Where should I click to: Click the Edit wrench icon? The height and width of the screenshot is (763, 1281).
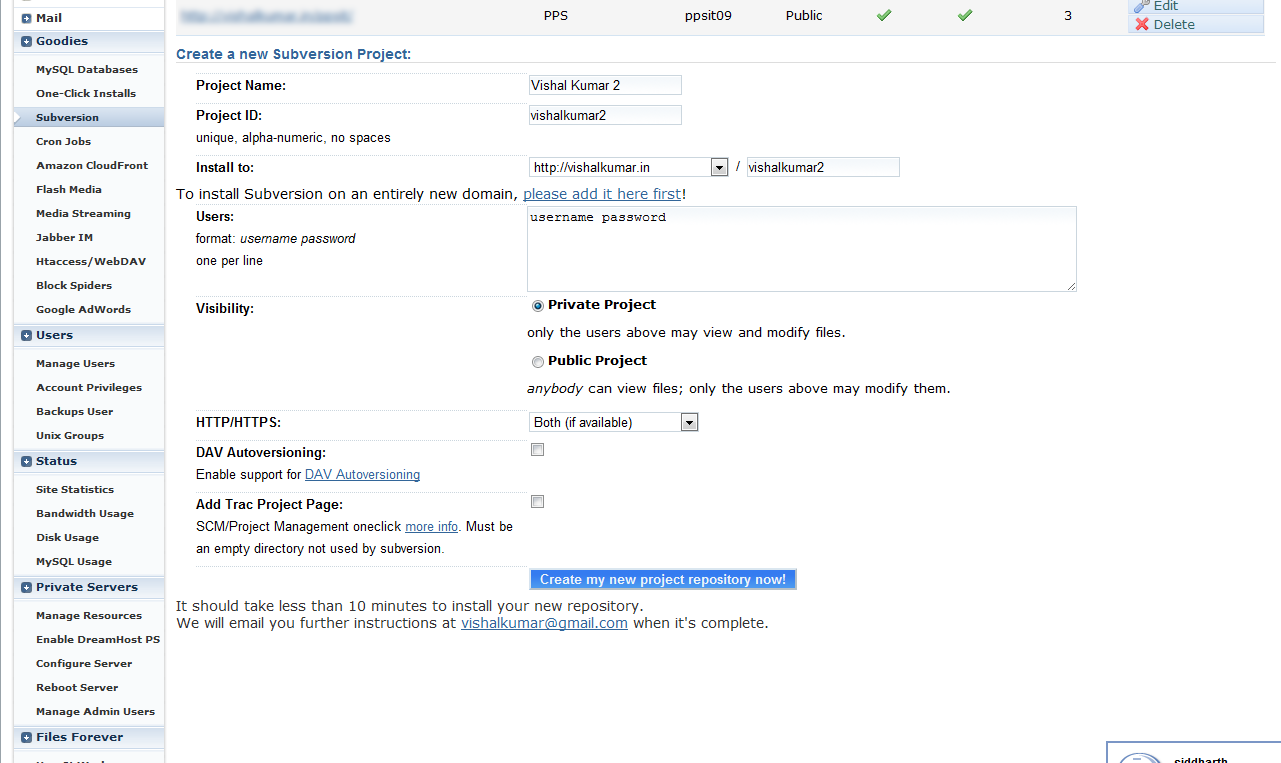point(1142,5)
